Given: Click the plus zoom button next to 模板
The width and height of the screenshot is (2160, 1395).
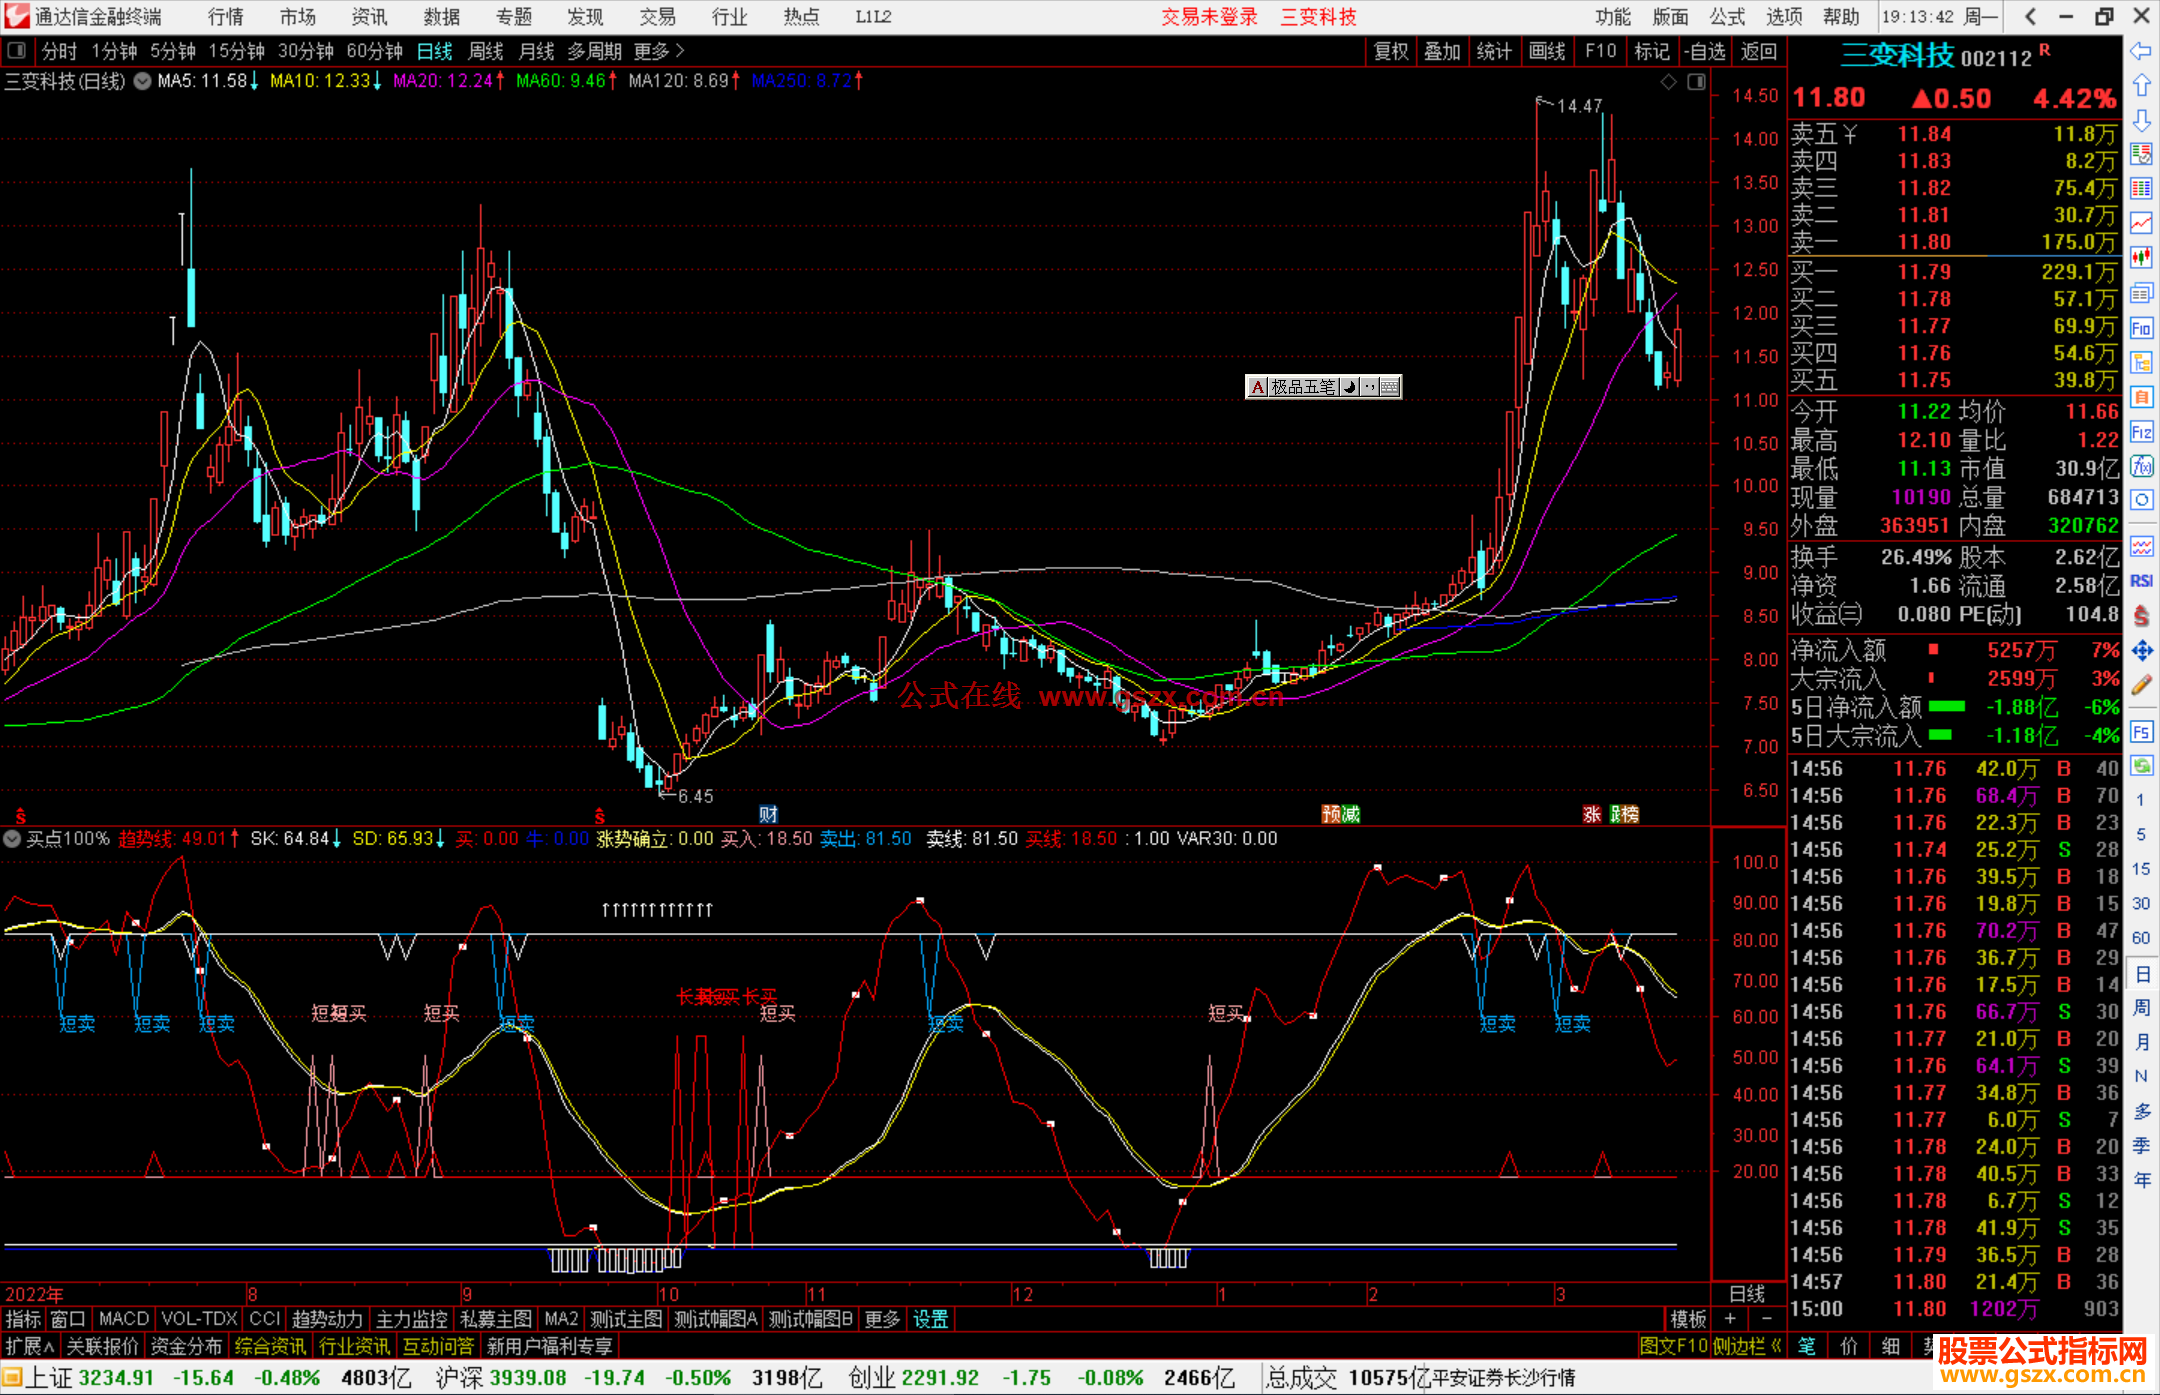Looking at the screenshot, I should (x=1730, y=1319).
